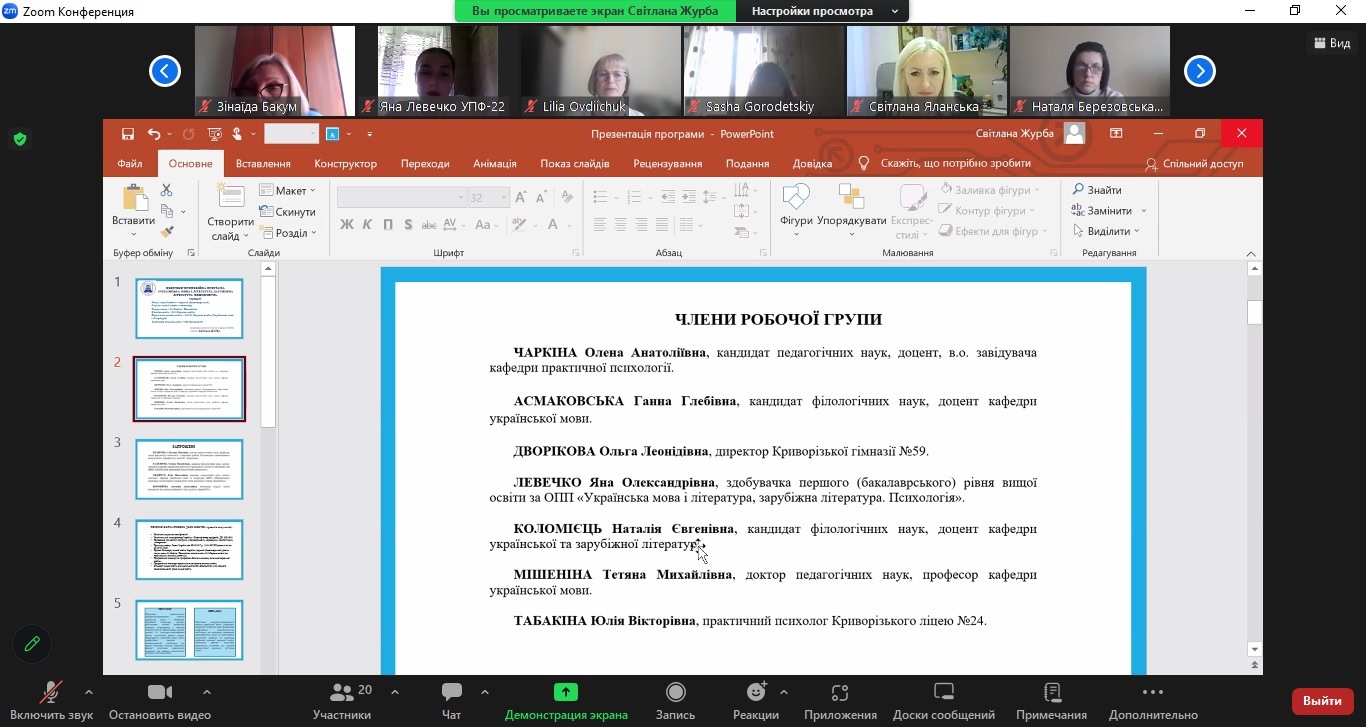Expand Настройки просмотра view options

point(823,11)
